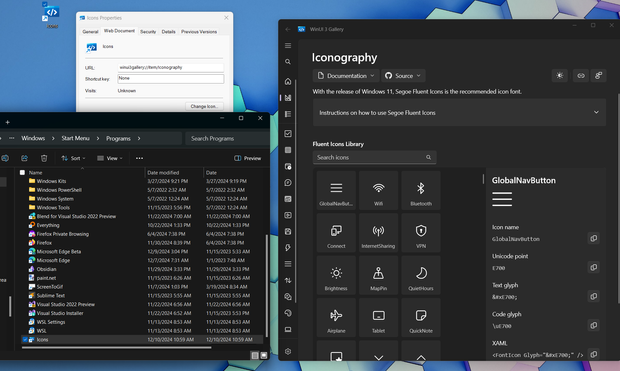Switch to the Previous Versions tab
The width and height of the screenshot is (620, 371).
click(x=199, y=32)
